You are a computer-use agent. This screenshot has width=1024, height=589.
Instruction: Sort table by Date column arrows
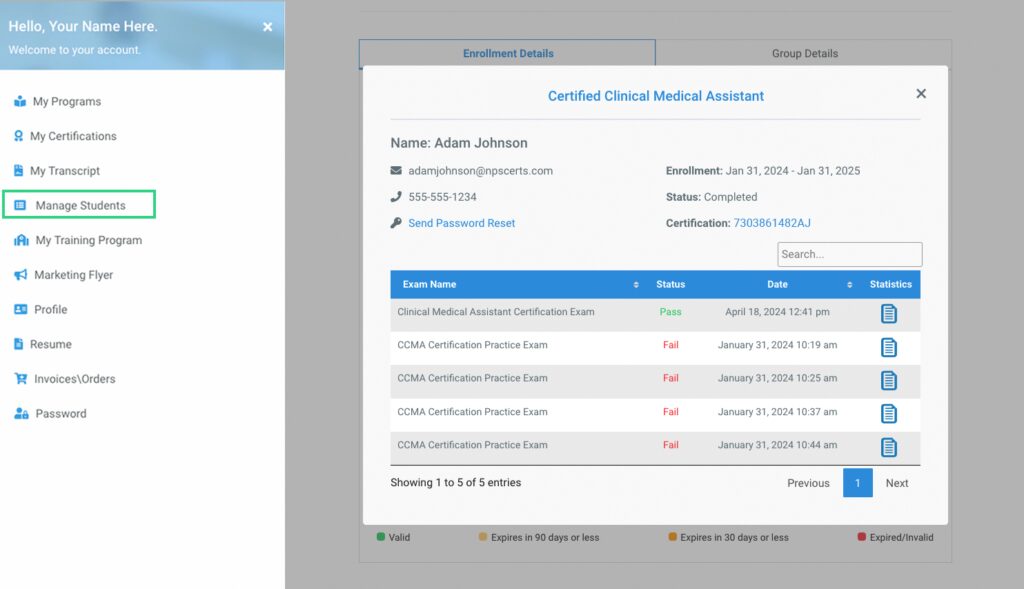[849, 285]
